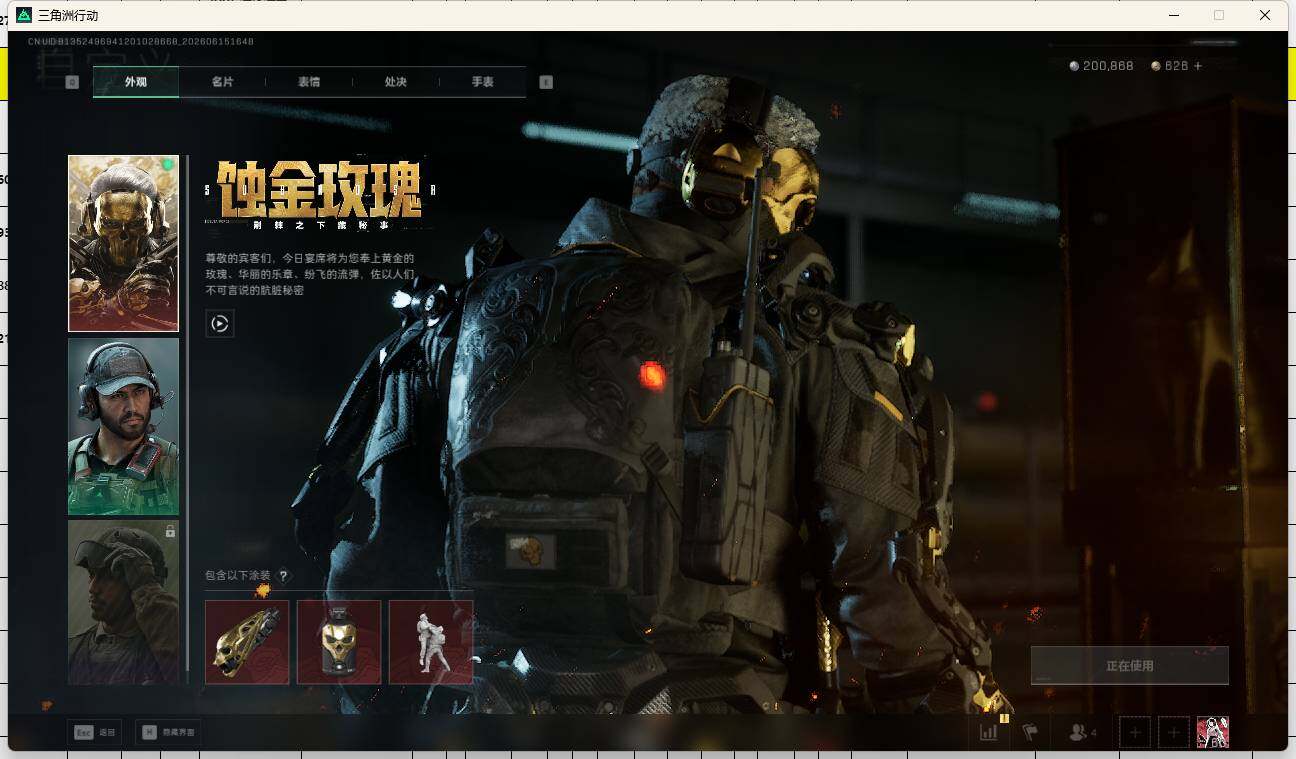Click the gold coin 628 currency icon

point(1156,66)
